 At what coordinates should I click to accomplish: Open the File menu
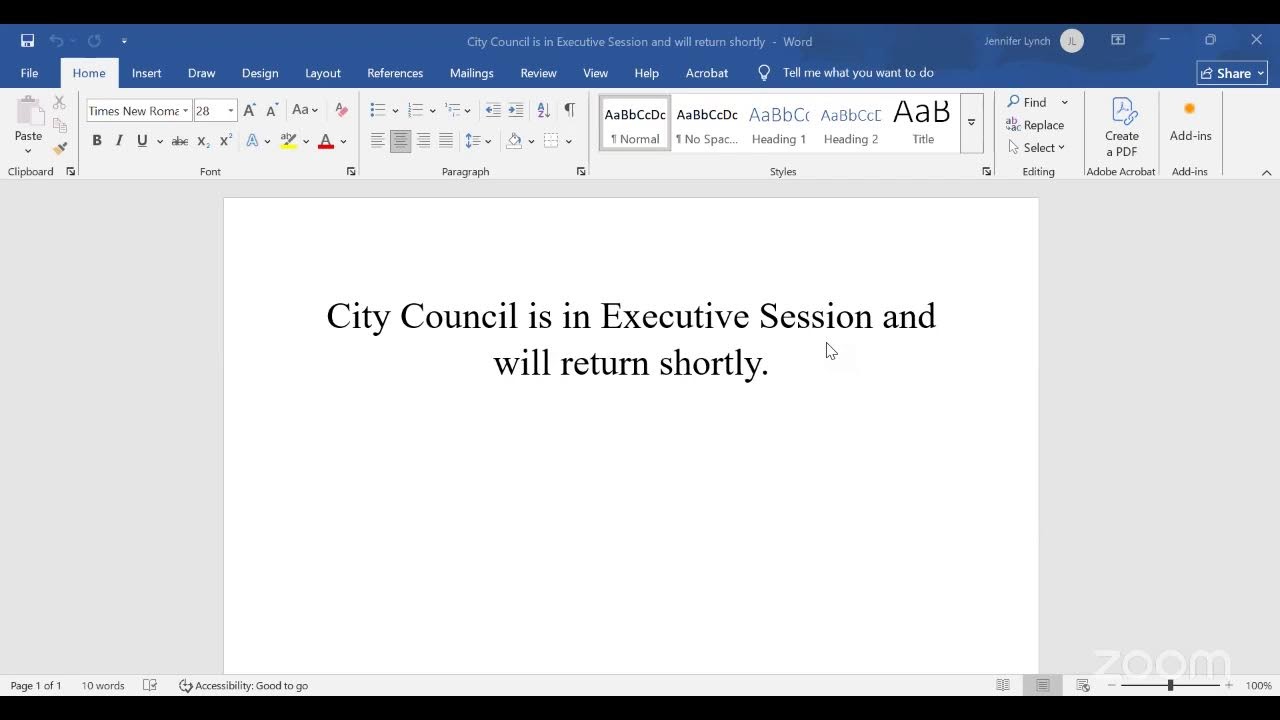click(x=30, y=73)
